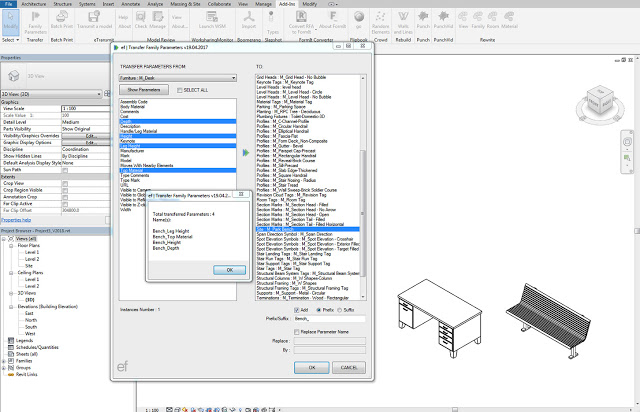Open the Launch WSM tool

(x=211, y=20)
